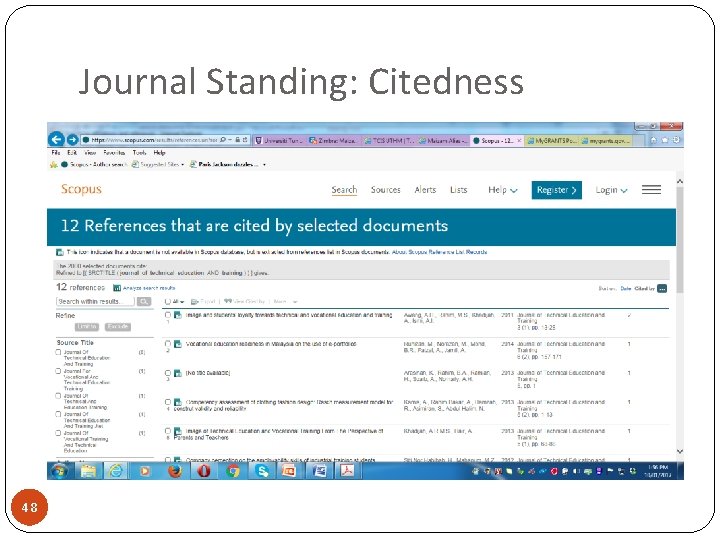Screen dimensions: 720x540
Task: Open Windows Media Player from taskbar
Action: pos(145,471)
